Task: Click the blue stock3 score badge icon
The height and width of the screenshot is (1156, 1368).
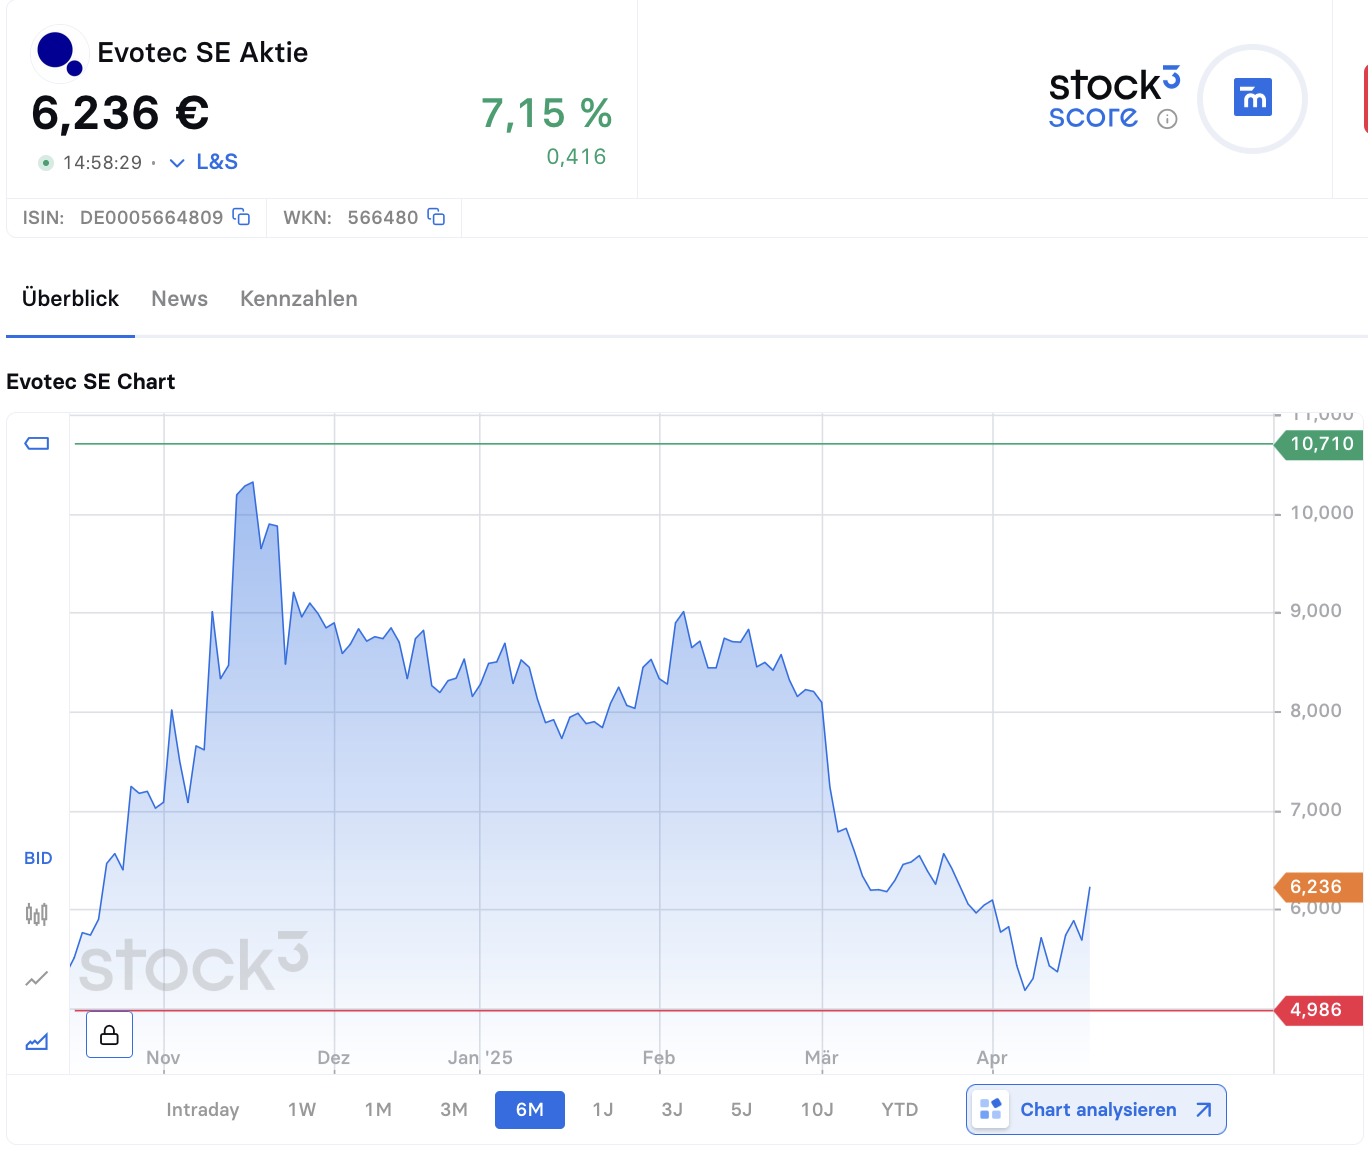Action: pos(1253,98)
